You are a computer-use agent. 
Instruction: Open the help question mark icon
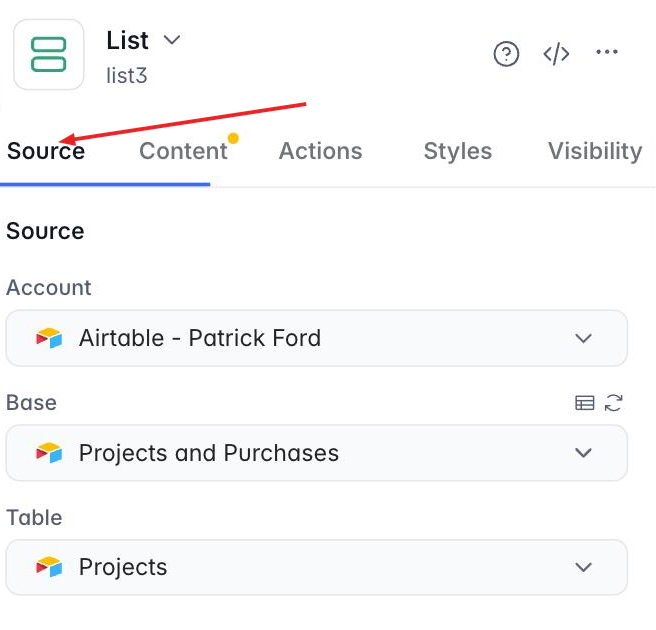[506, 54]
